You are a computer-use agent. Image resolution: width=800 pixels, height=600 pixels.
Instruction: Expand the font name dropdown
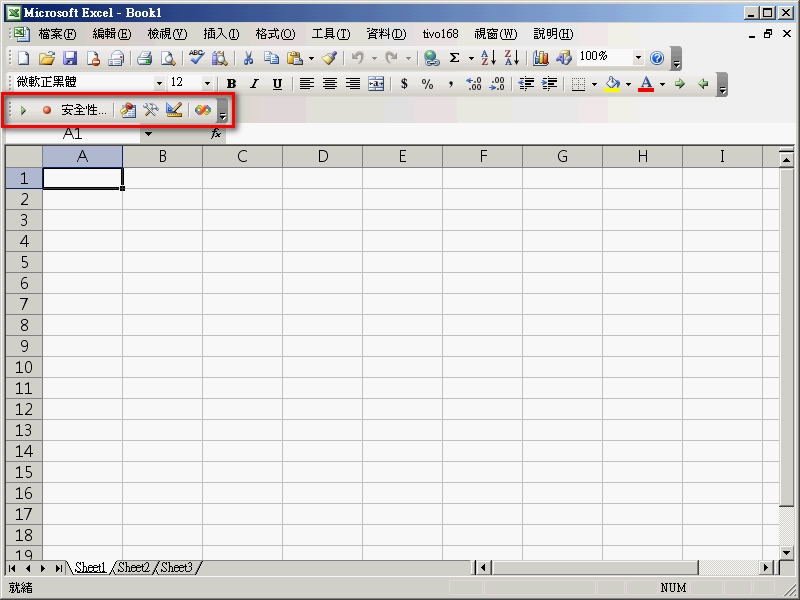[159, 83]
